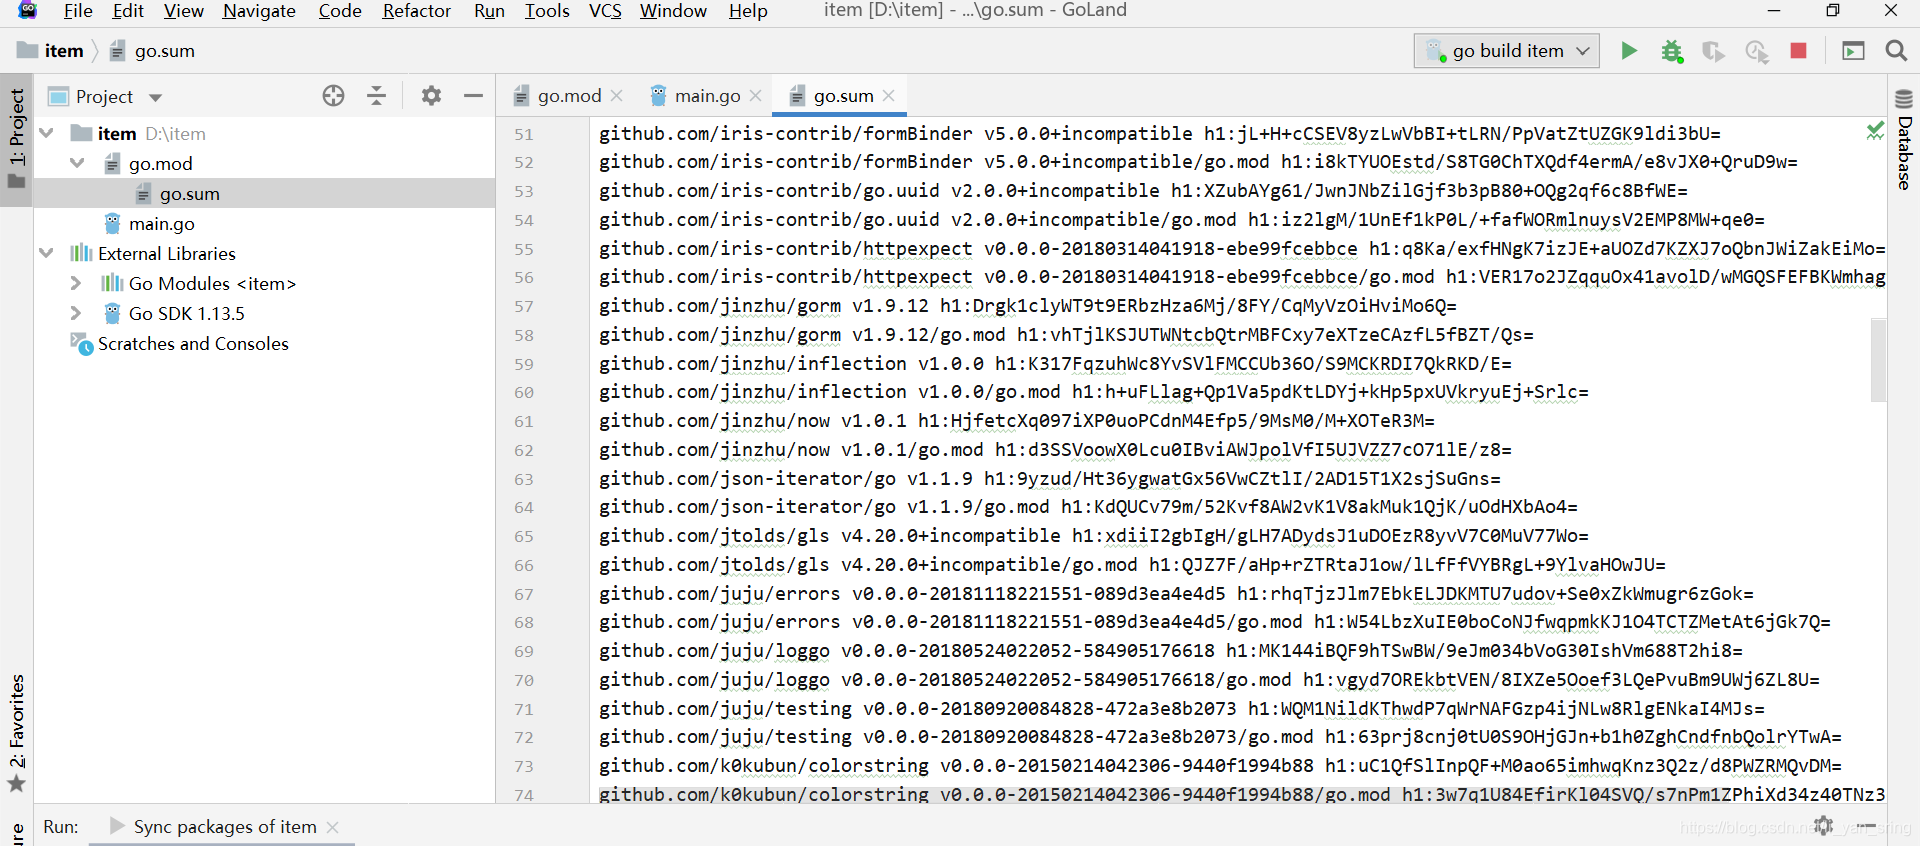Viewport: 1920px width, 846px height.
Task: Open the go build item configuration dropdown
Action: click(x=1506, y=51)
